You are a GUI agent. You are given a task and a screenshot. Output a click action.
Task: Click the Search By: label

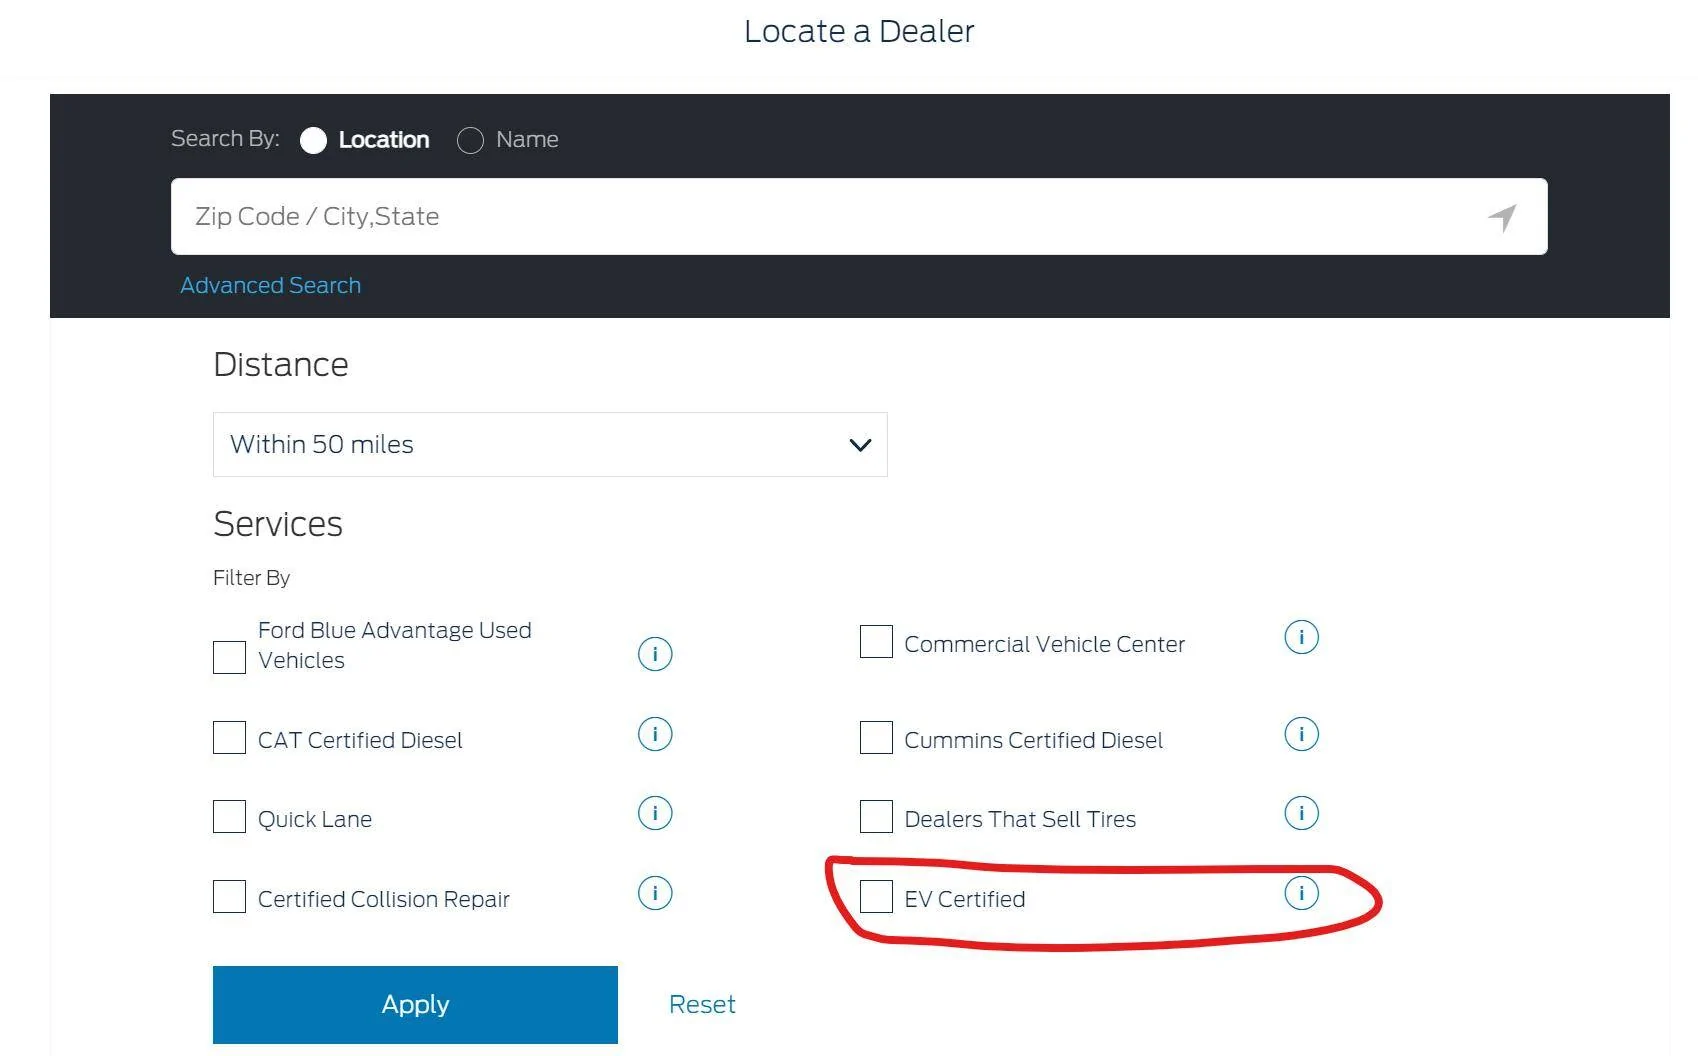click(x=225, y=138)
